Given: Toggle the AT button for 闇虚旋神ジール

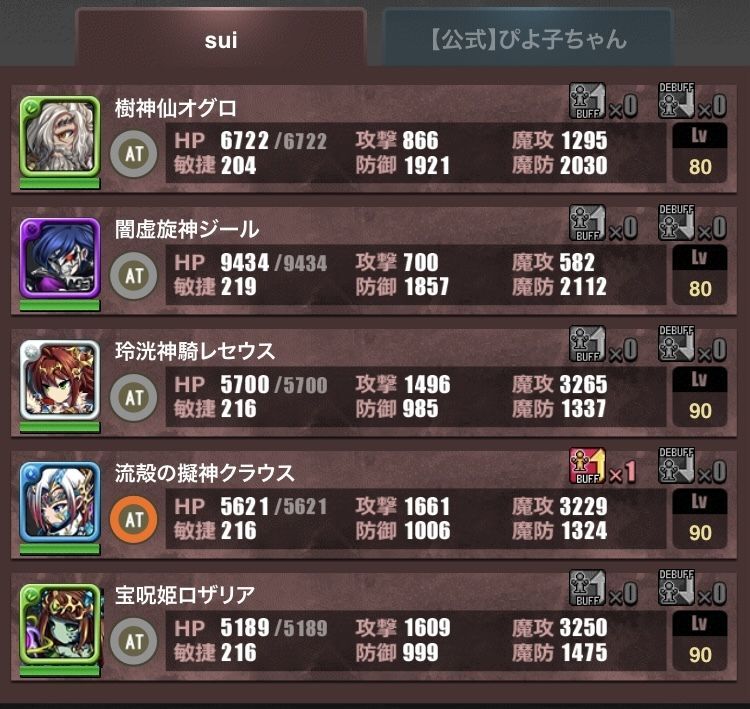Looking at the screenshot, I should pos(133,276).
